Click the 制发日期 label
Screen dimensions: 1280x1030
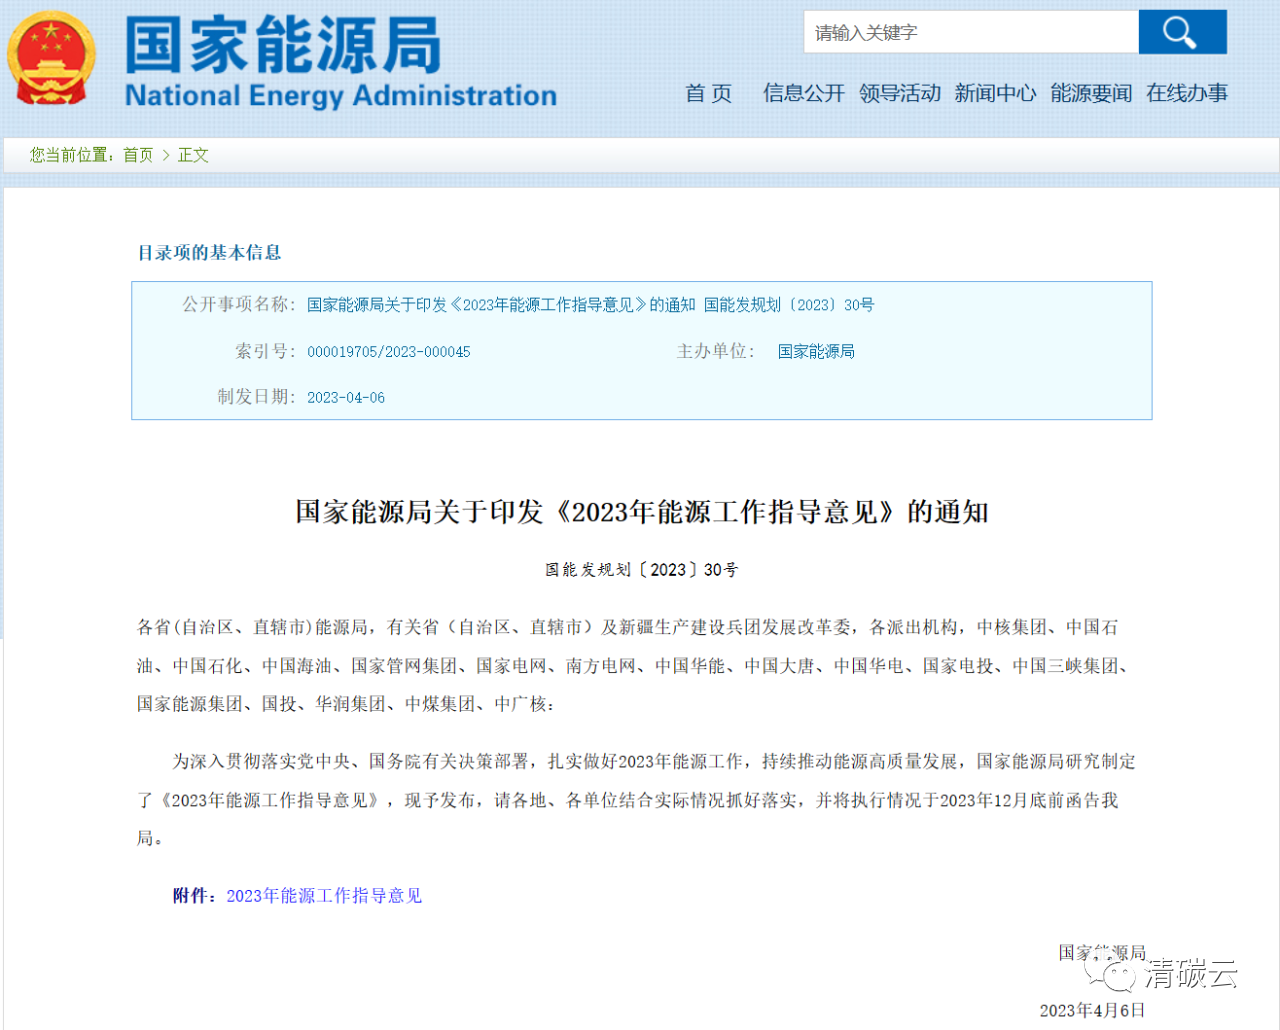pos(257,398)
